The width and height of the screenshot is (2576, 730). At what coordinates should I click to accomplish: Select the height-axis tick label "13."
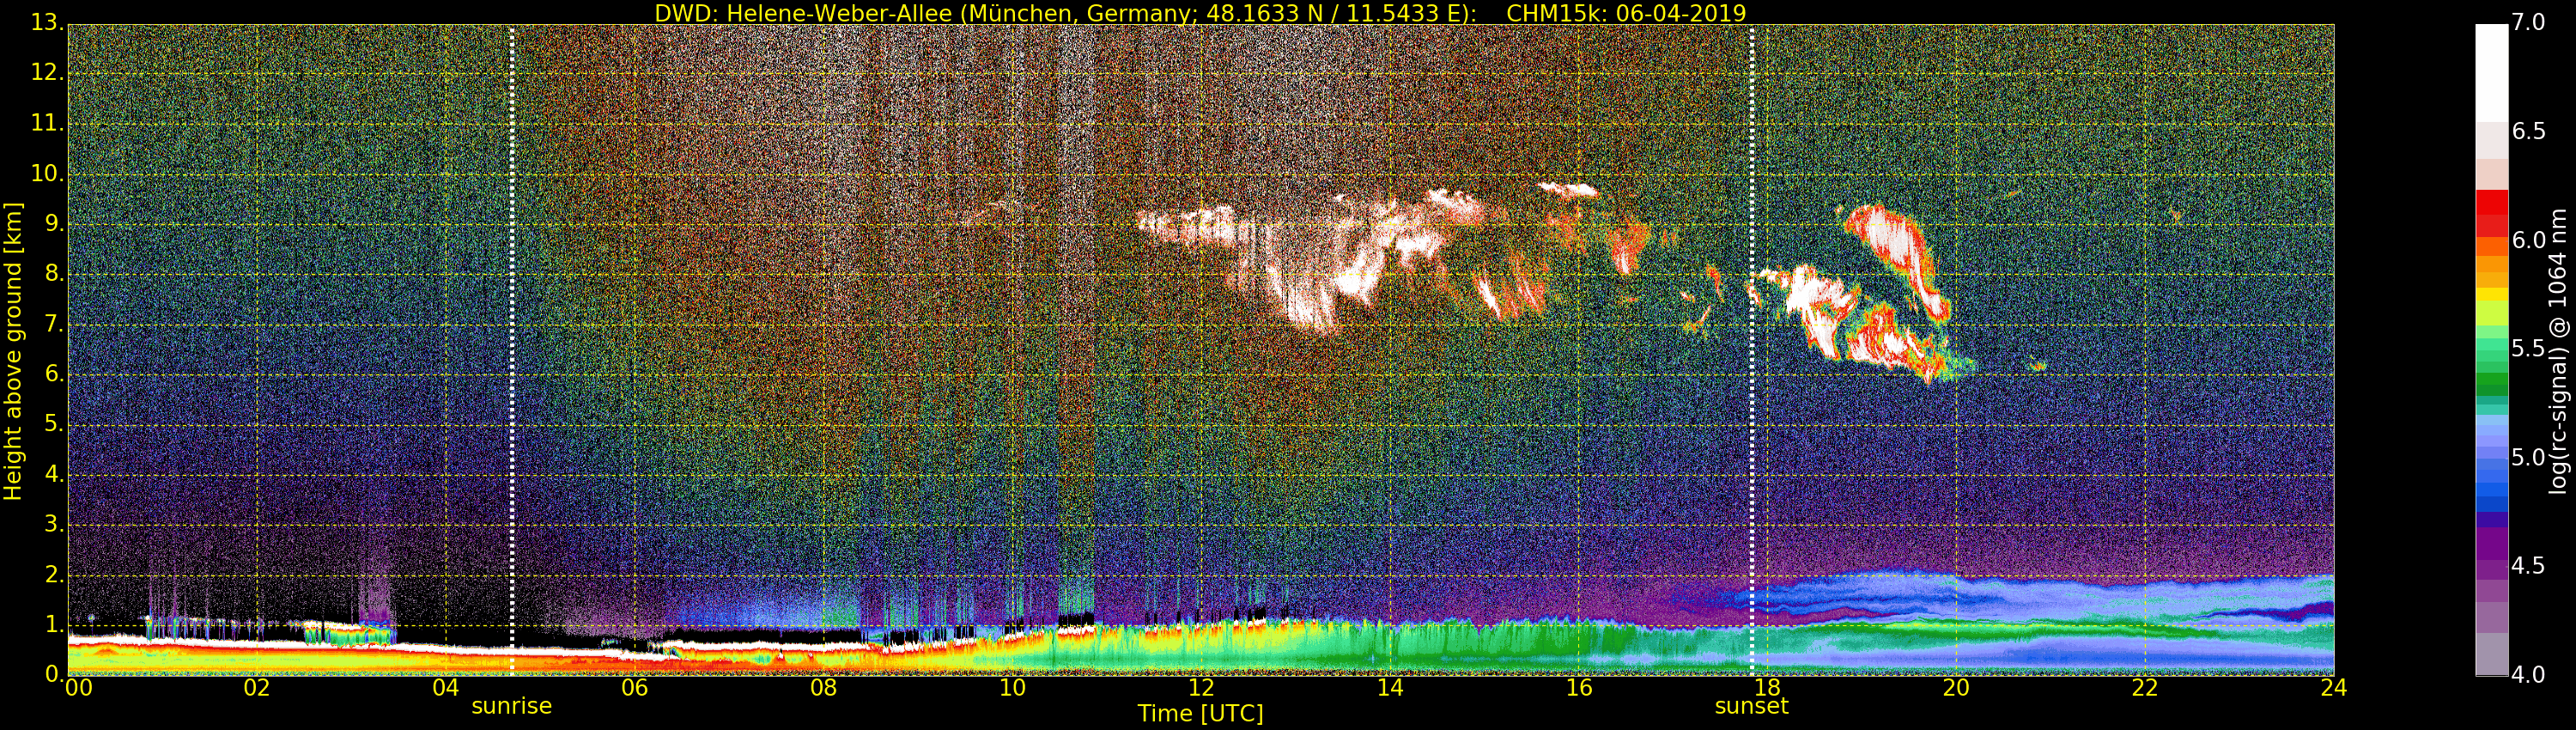(47, 22)
